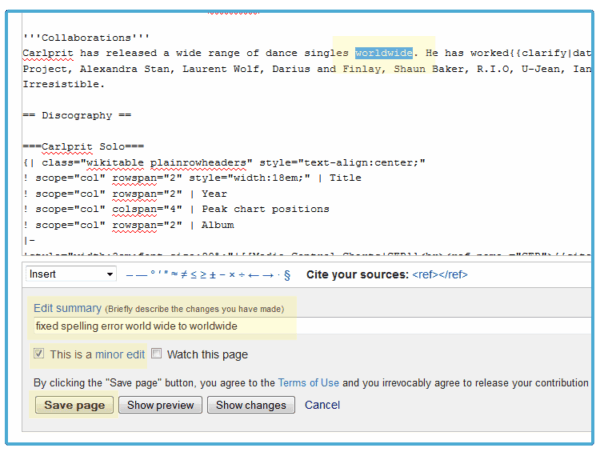Click the Save page button
The width and height of the screenshot is (600, 456).
pyautogui.click(x=74, y=405)
